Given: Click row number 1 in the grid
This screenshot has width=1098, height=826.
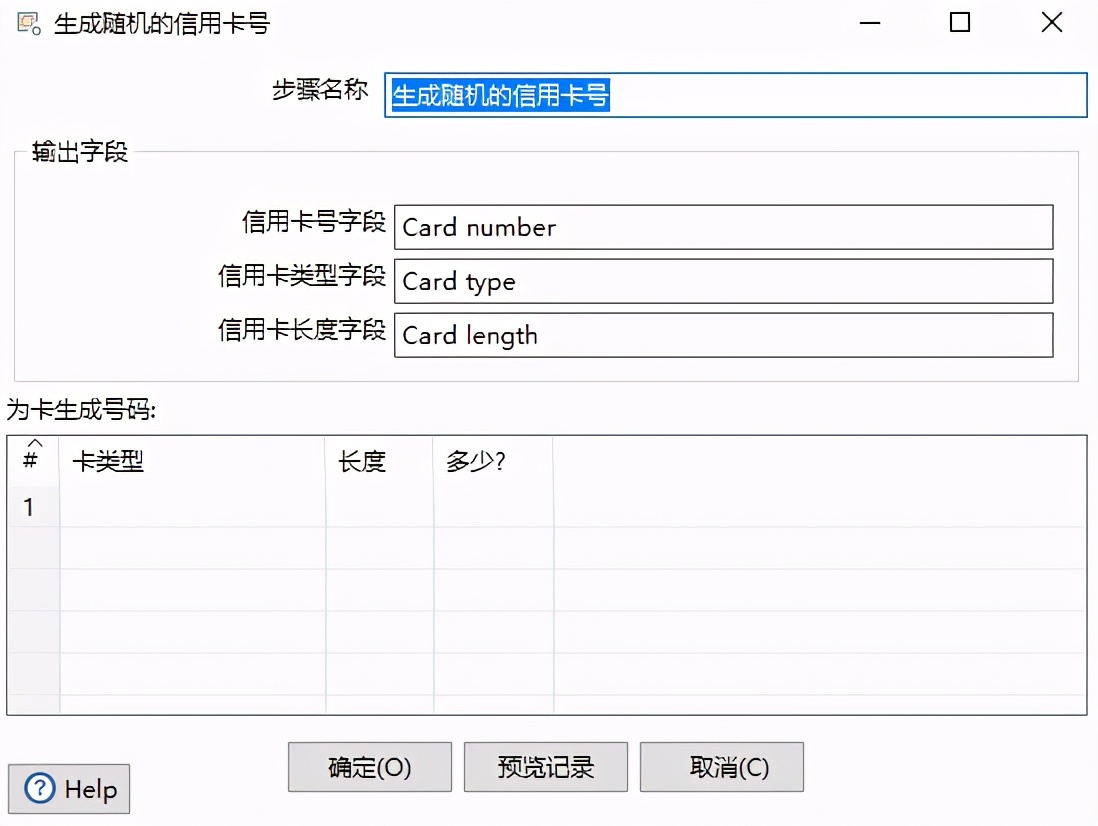Looking at the screenshot, I should (33, 506).
